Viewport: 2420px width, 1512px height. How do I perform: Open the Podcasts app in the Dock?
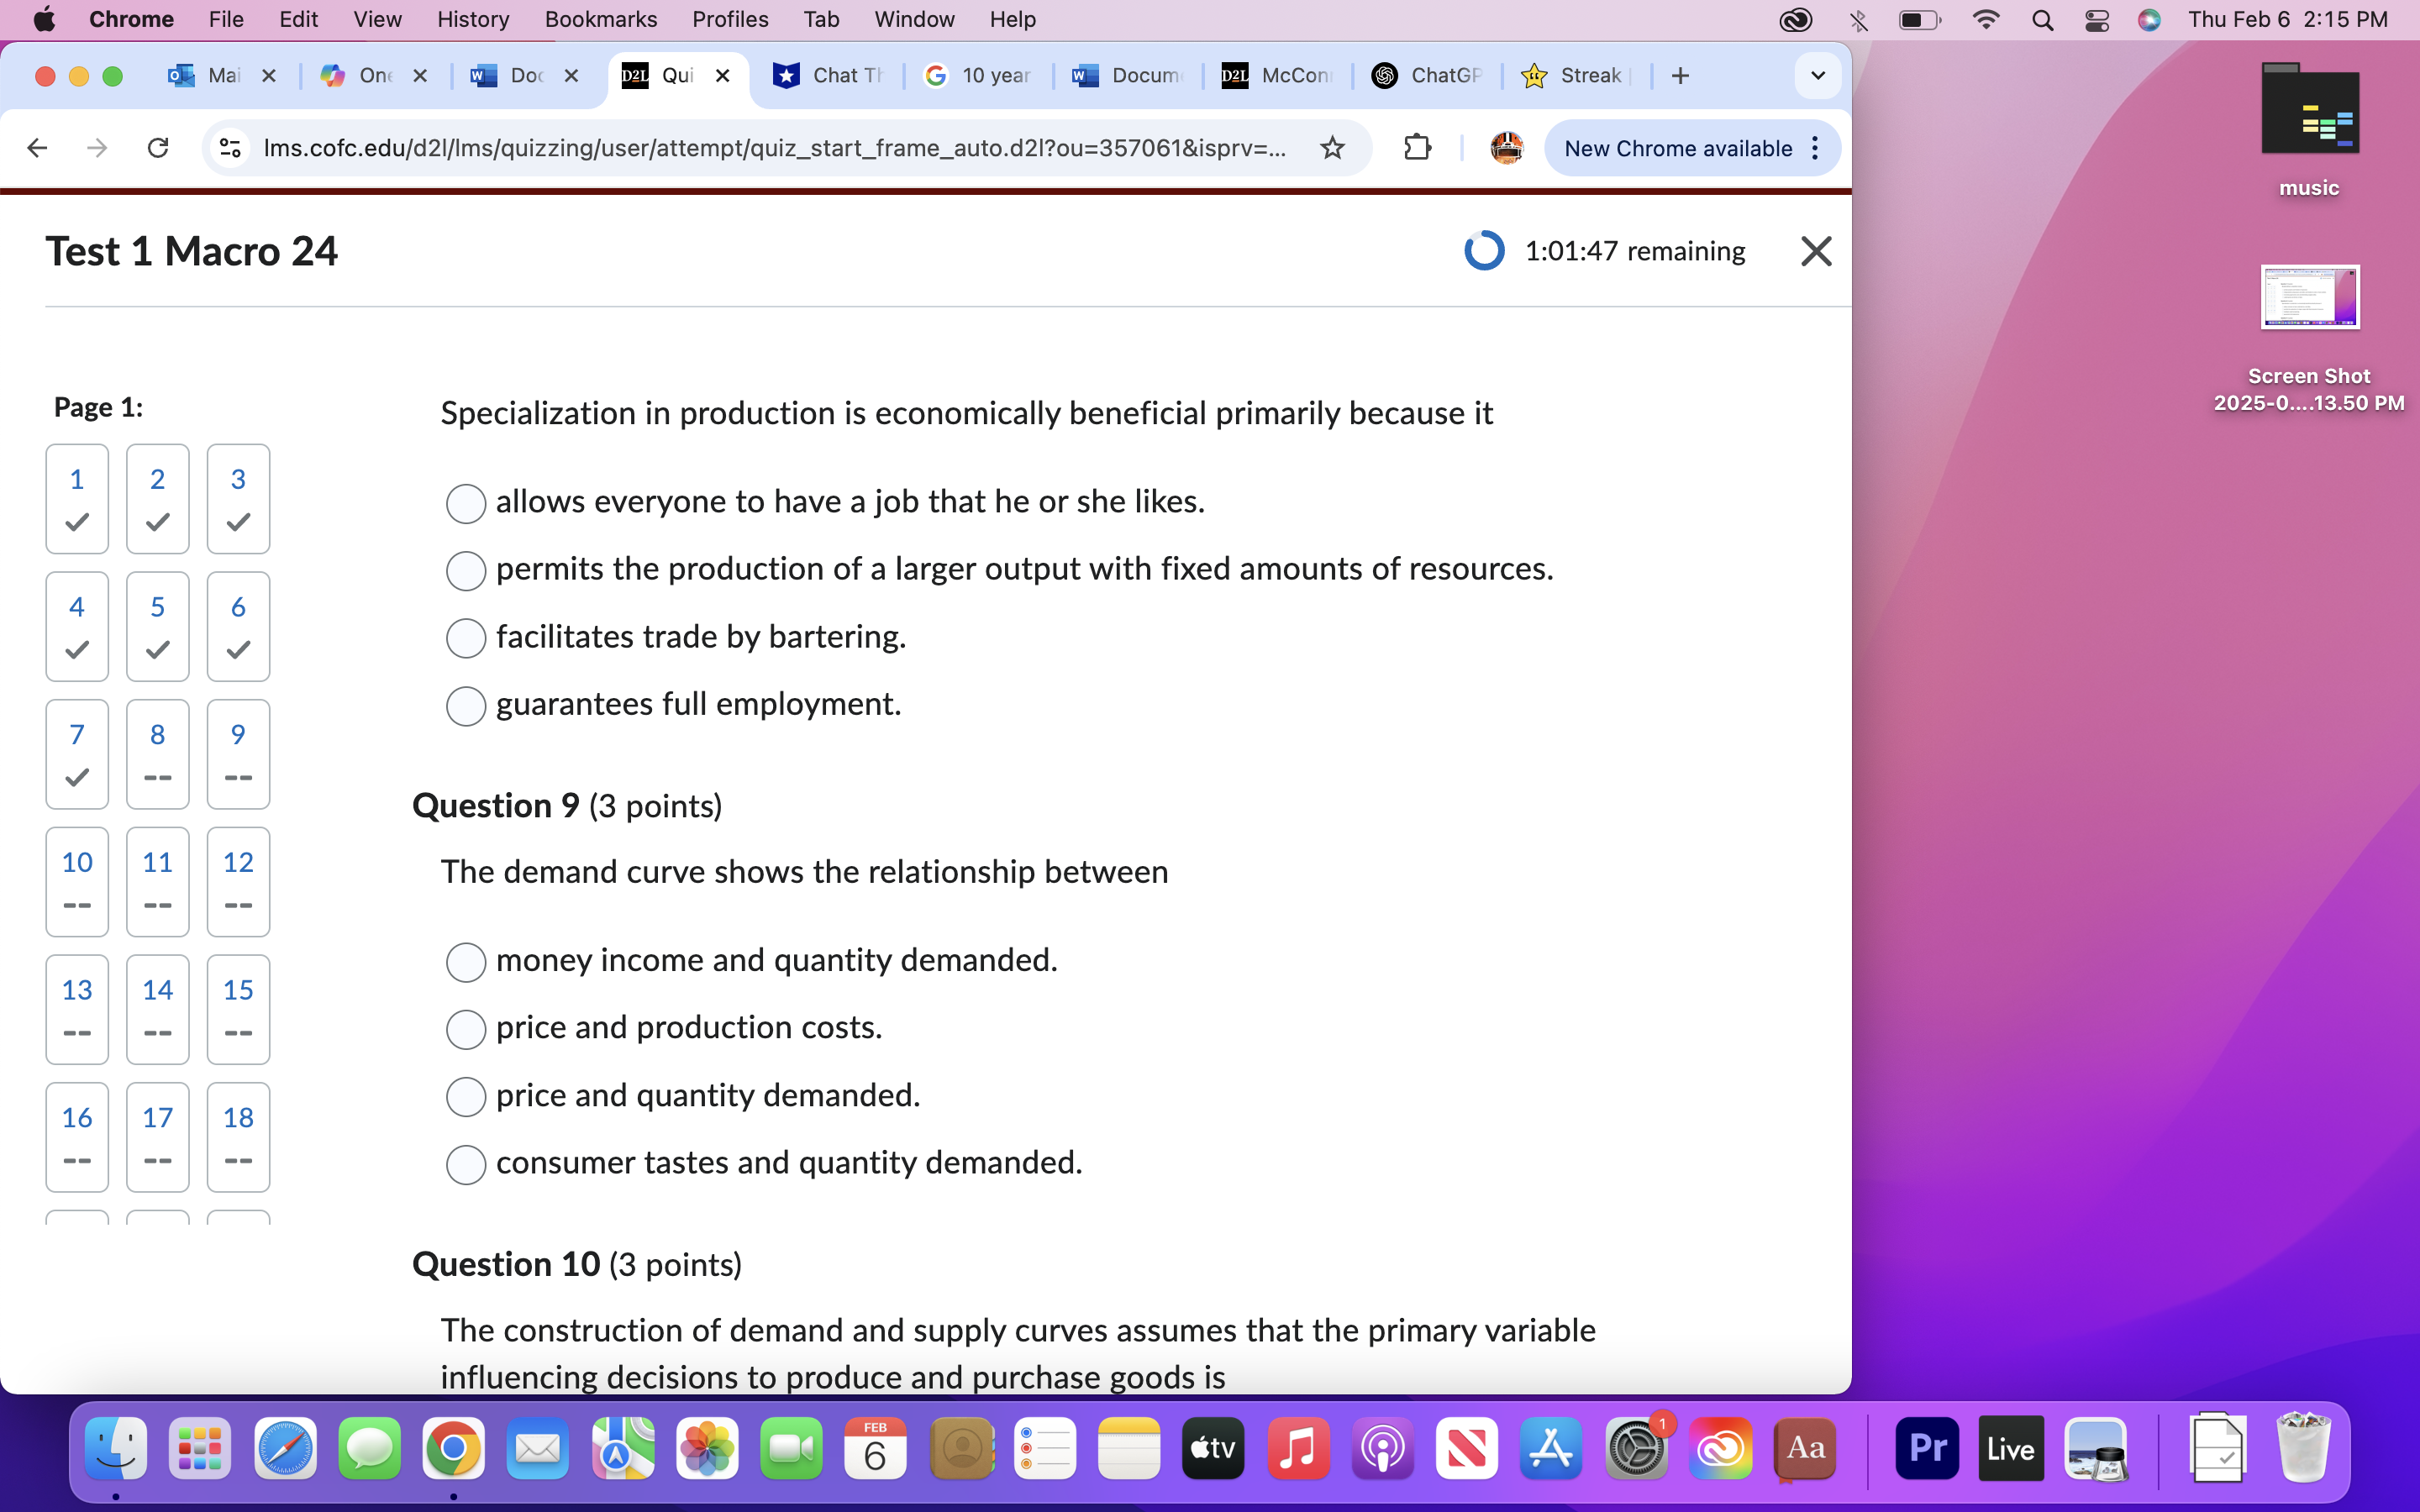1381,1447
